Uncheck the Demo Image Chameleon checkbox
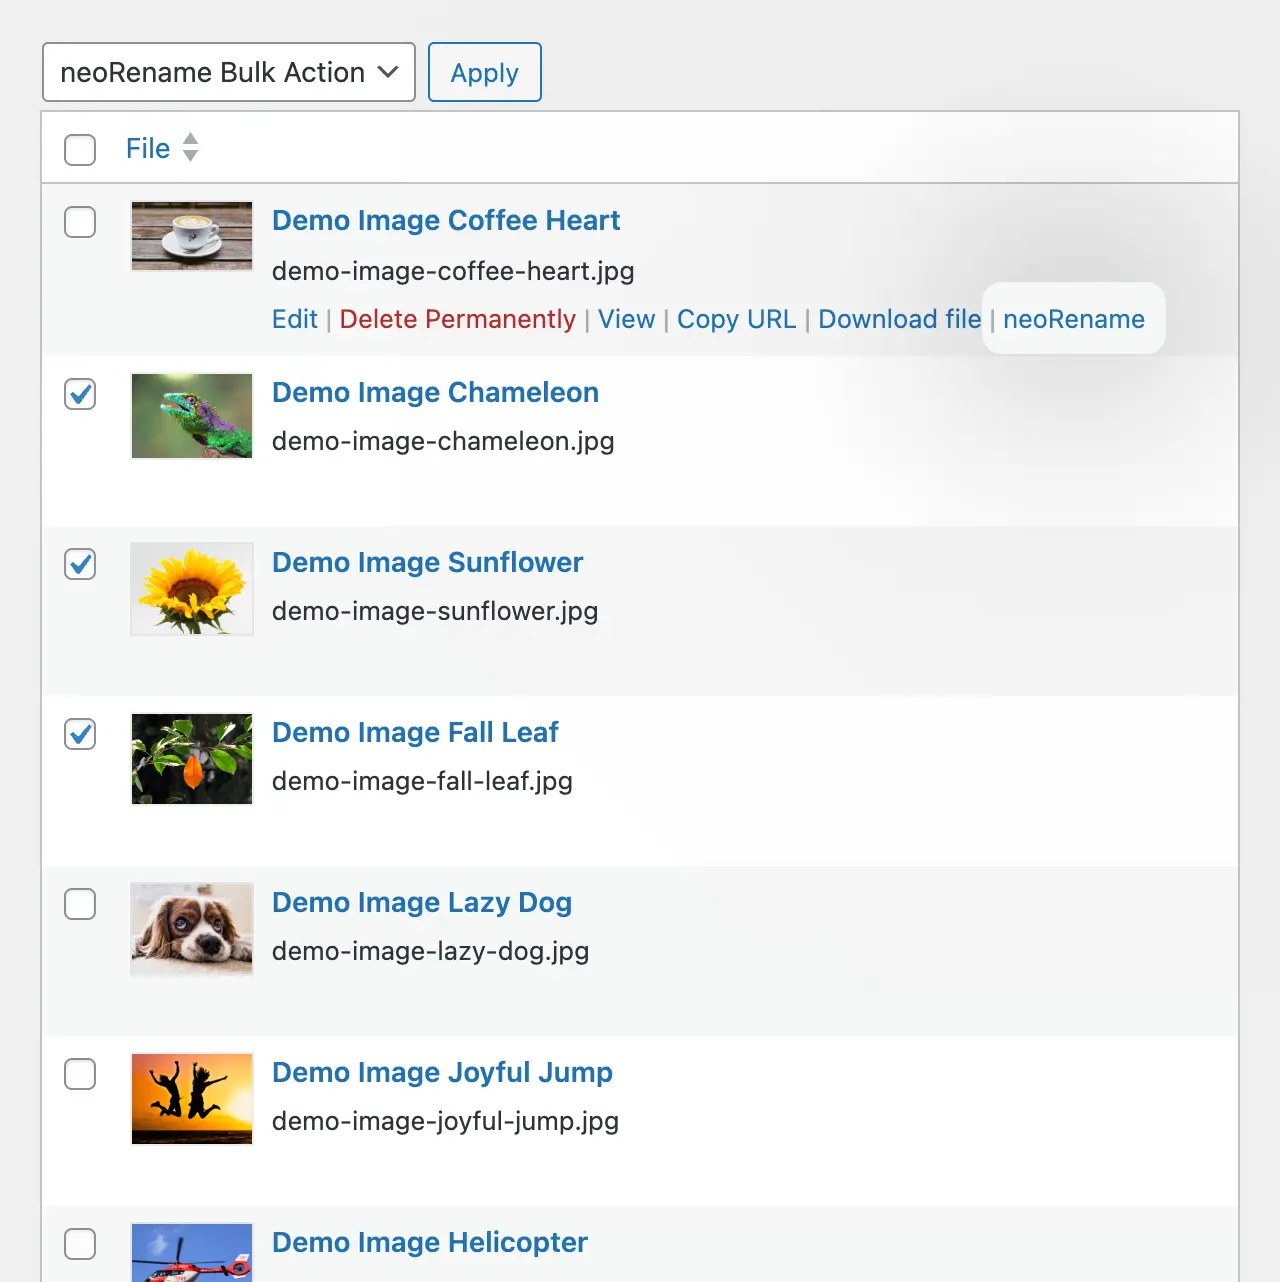This screenshot has width=1280, height=1282. click(80, 394)
